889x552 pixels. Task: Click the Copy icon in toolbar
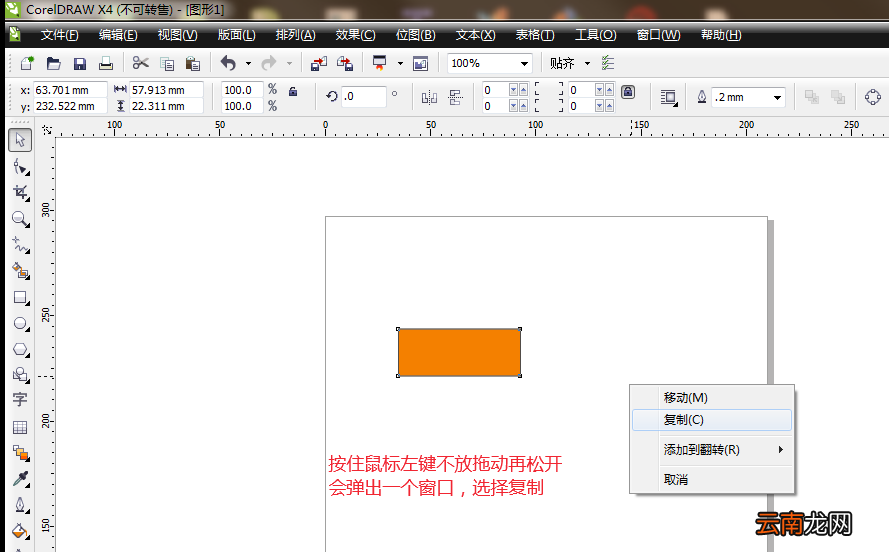point(167,63)
